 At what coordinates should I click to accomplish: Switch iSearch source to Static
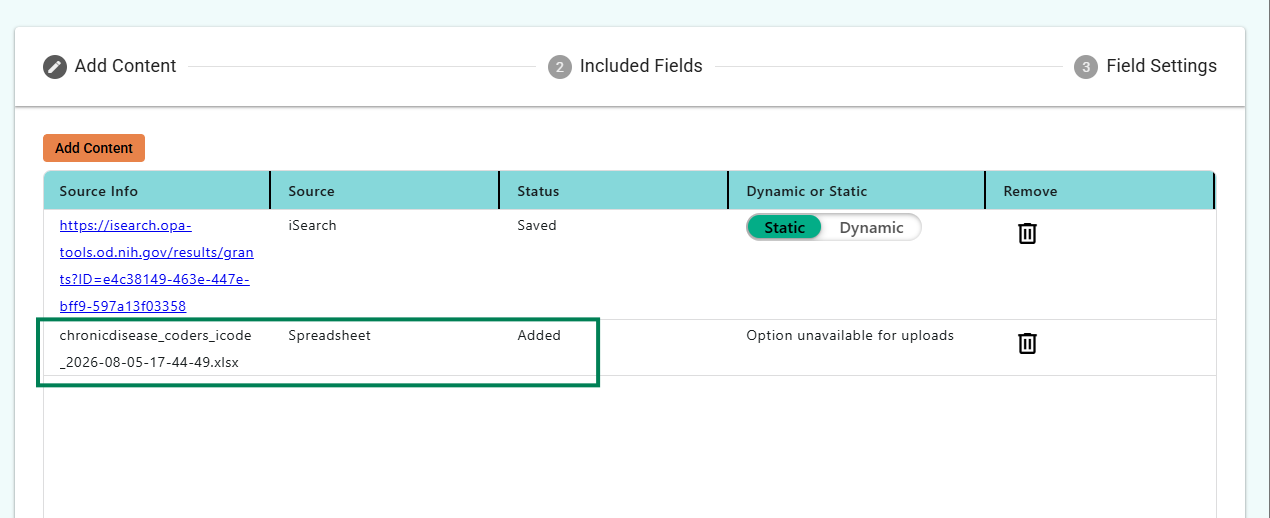784,227
